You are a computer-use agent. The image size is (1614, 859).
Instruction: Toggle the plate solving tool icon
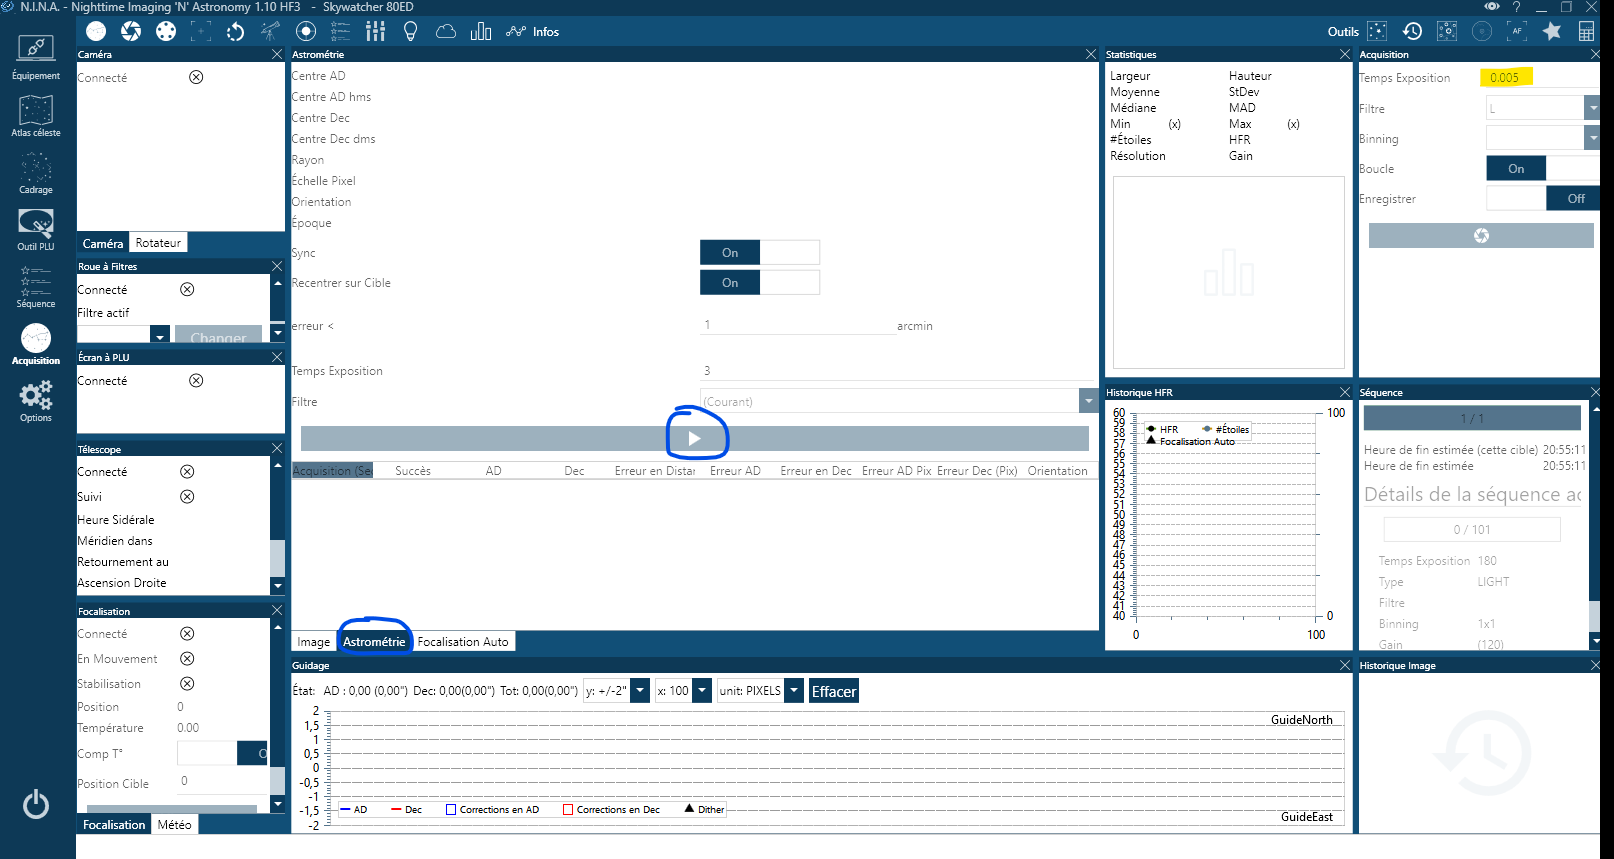click(x=1447, y=31)
